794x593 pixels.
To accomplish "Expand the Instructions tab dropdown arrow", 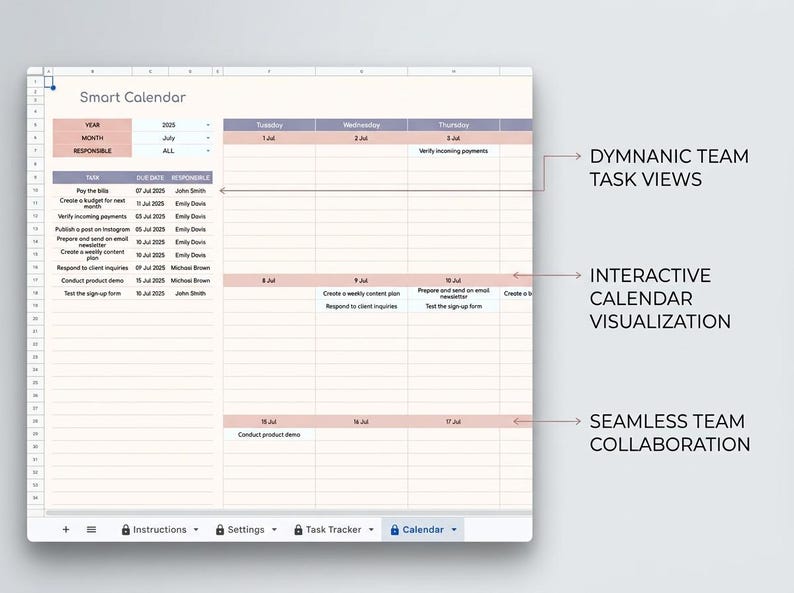I will (x=196, y=530).
